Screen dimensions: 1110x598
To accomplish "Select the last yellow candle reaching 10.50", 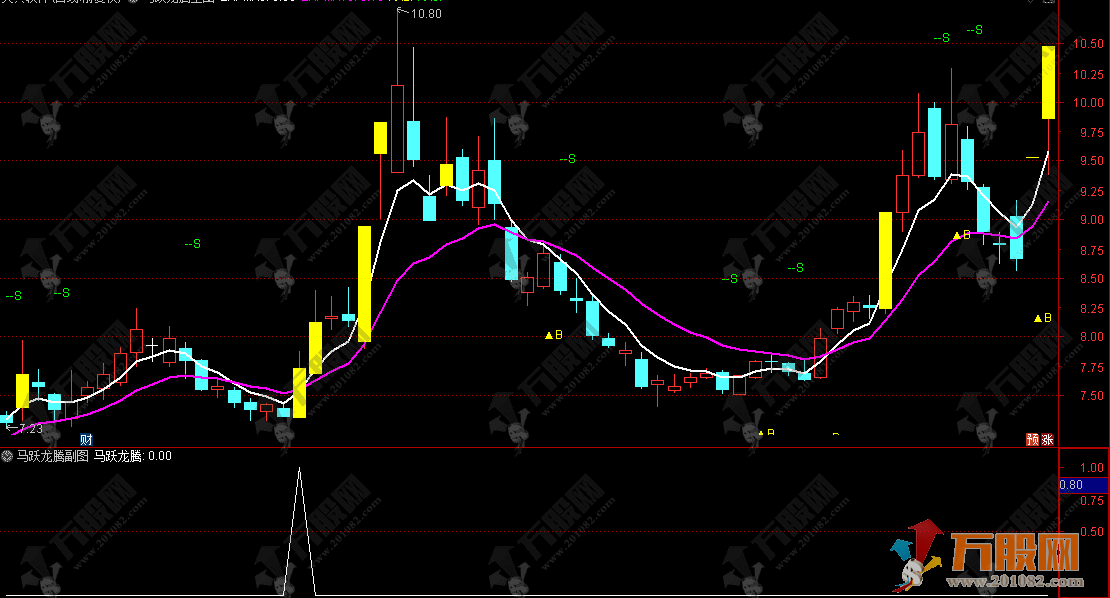I will pos(1048,82).
